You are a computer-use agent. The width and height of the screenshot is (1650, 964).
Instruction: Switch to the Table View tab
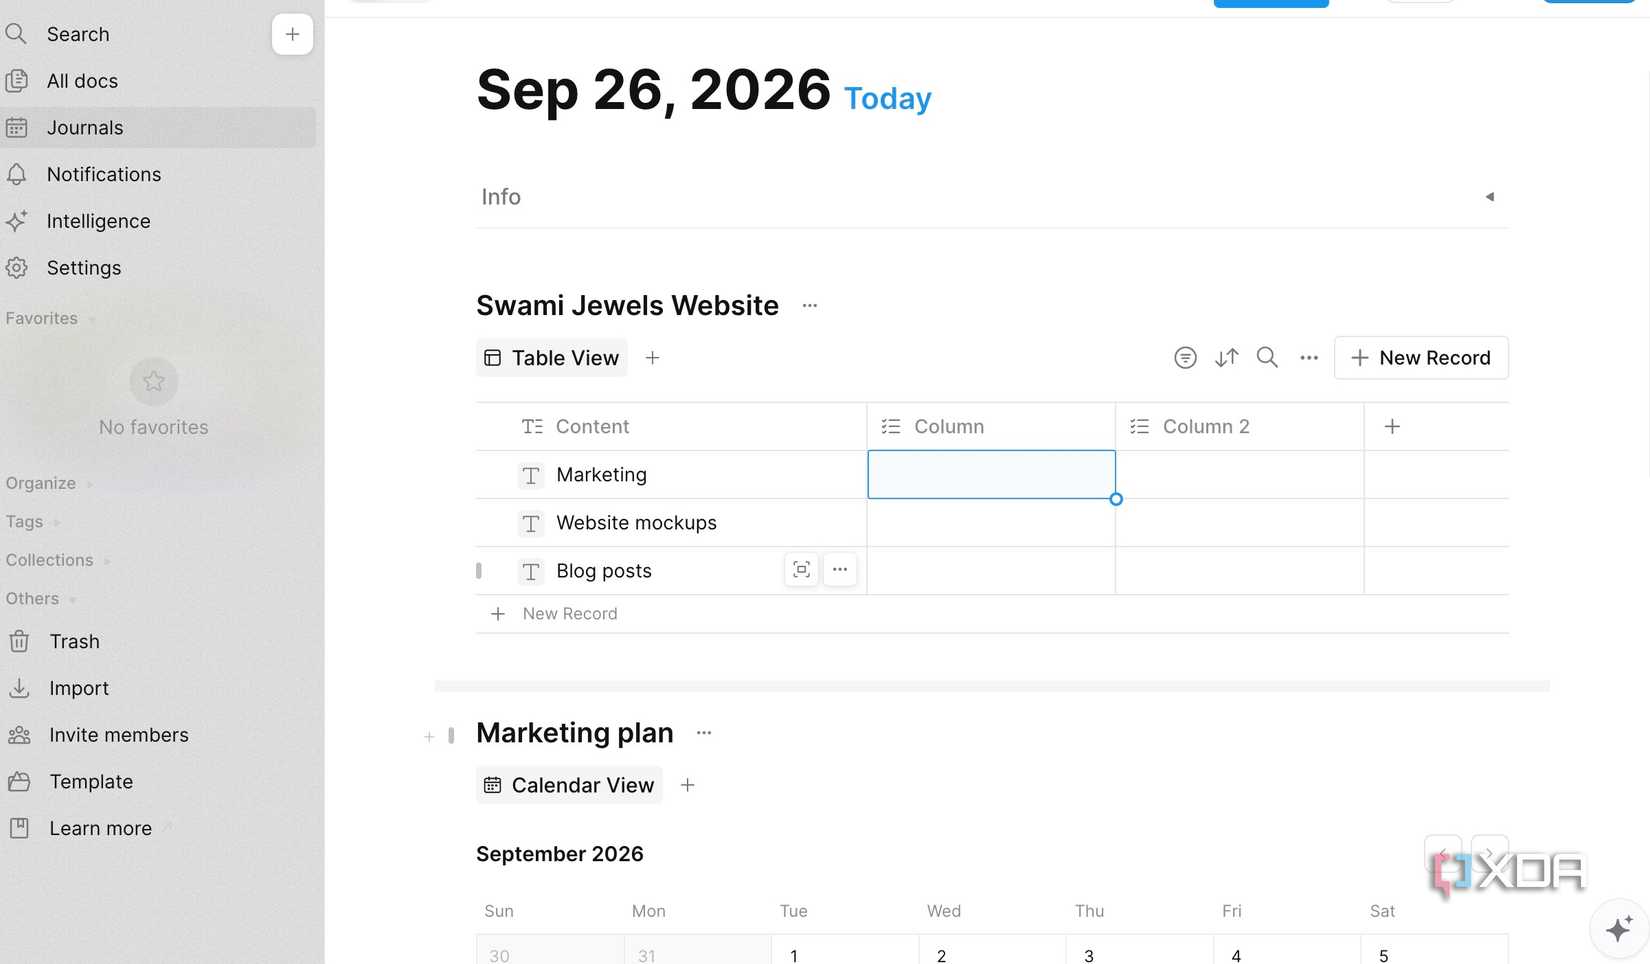point(552,358)
